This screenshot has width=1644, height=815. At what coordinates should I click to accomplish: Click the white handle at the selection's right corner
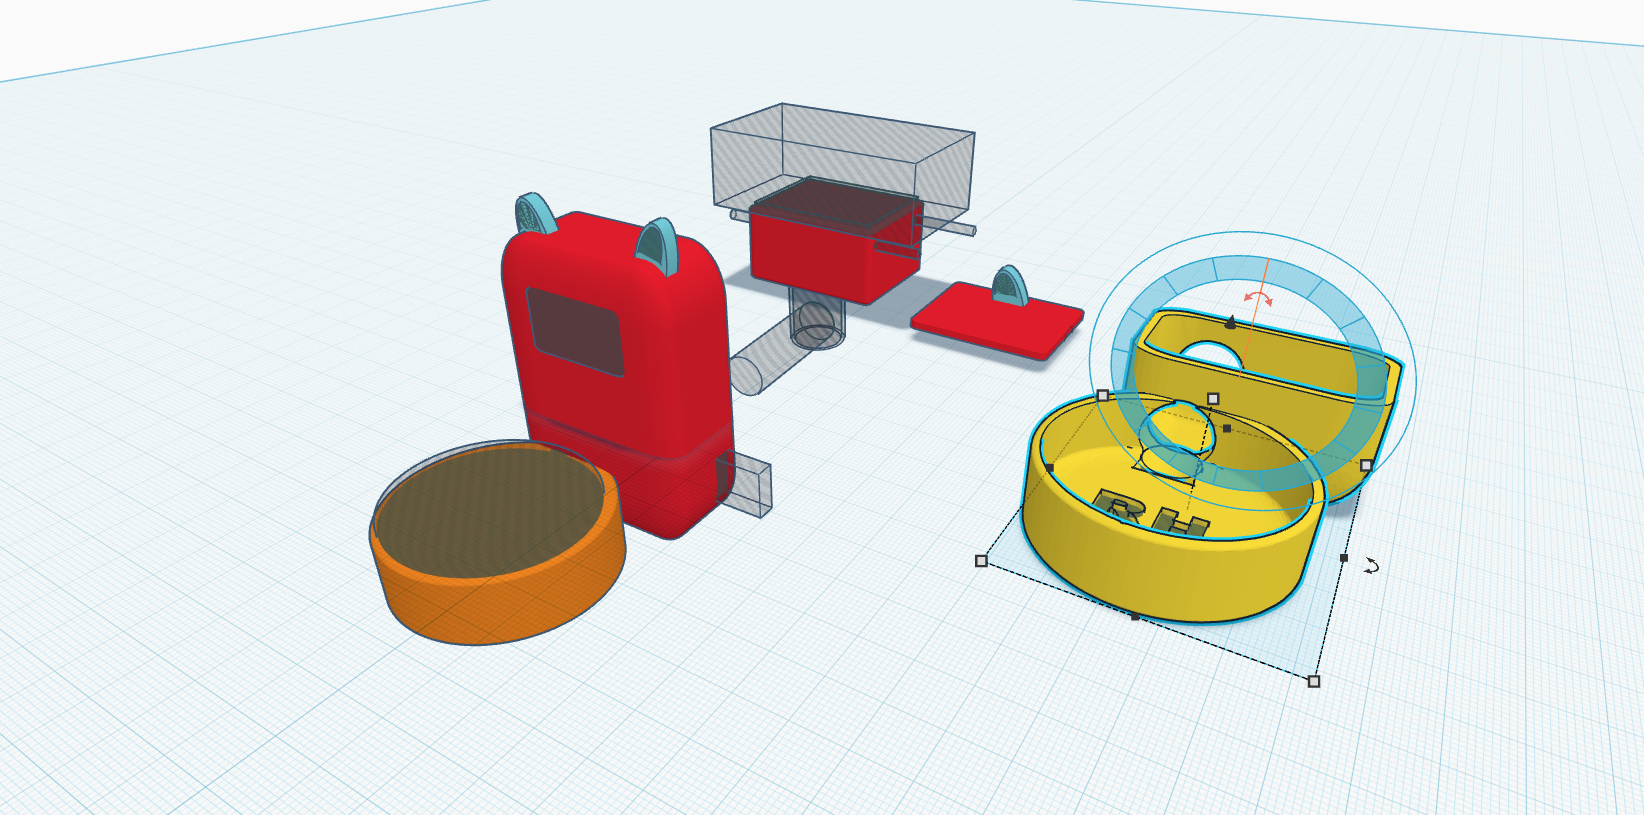[1366, 465]
